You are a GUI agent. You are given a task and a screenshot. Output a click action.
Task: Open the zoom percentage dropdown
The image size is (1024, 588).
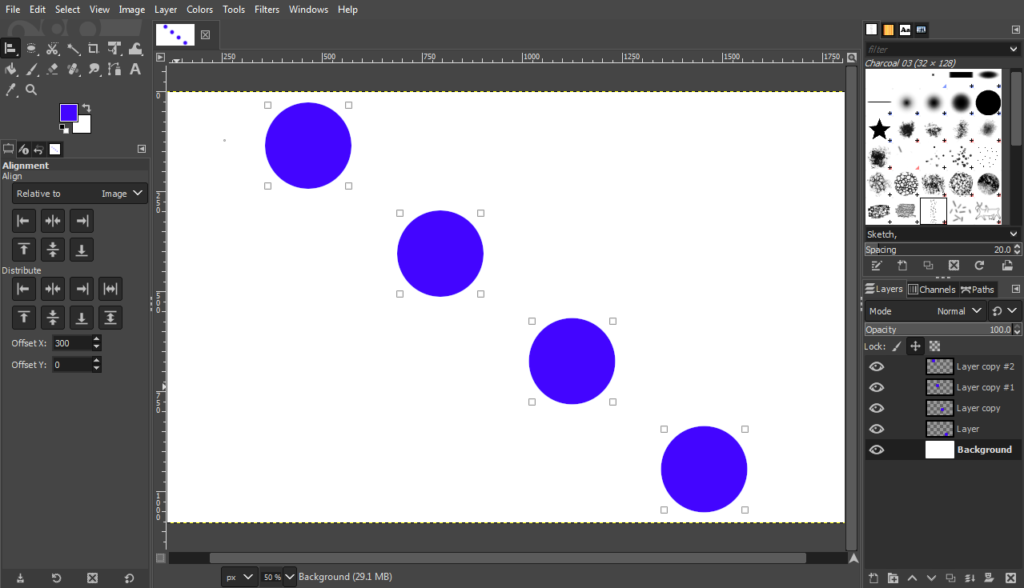290,577
